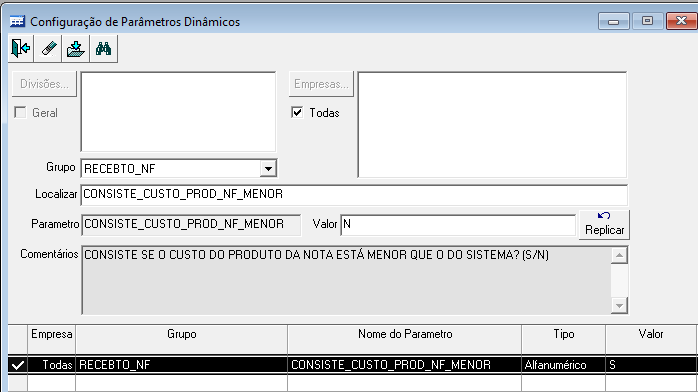Image resolution: width=698 pixels, height=392 pixels.
Task: Click the binoculars search toolbar icon
Action: (x=103, y=48)
